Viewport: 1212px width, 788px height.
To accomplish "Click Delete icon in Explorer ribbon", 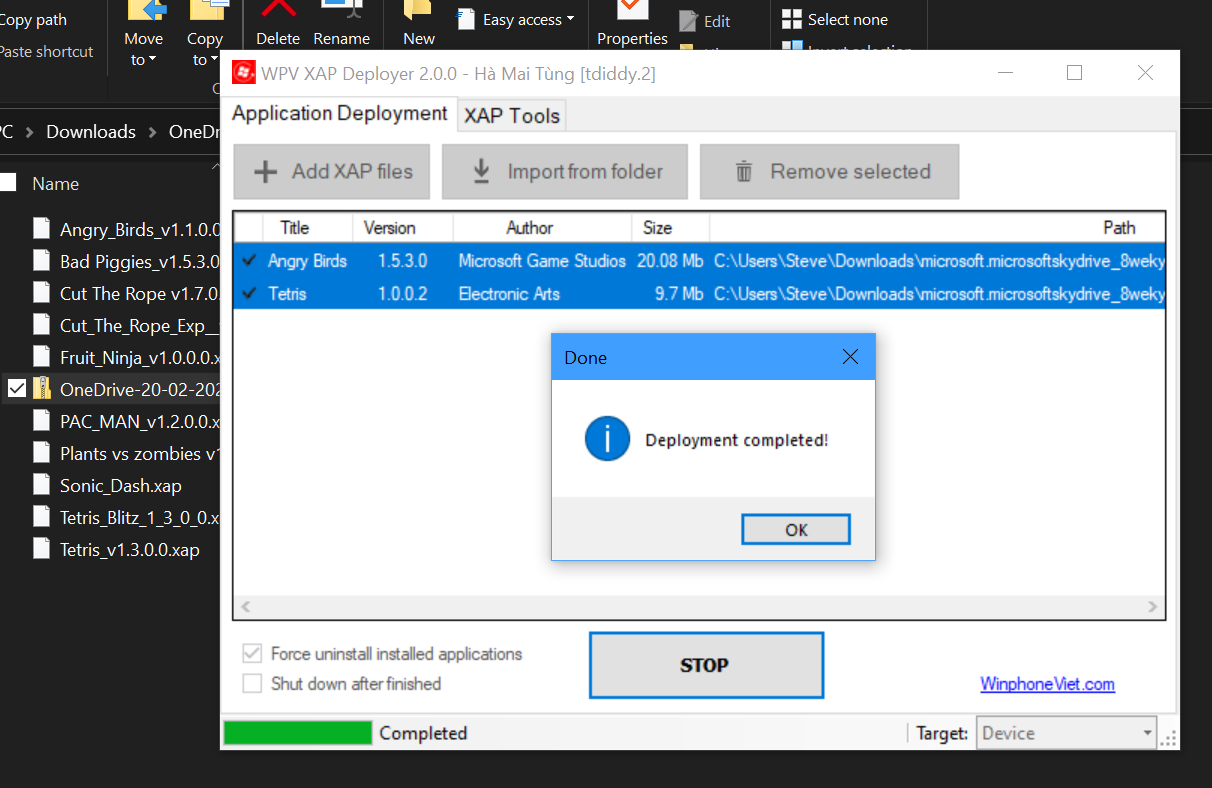I will tap(278, 10).
